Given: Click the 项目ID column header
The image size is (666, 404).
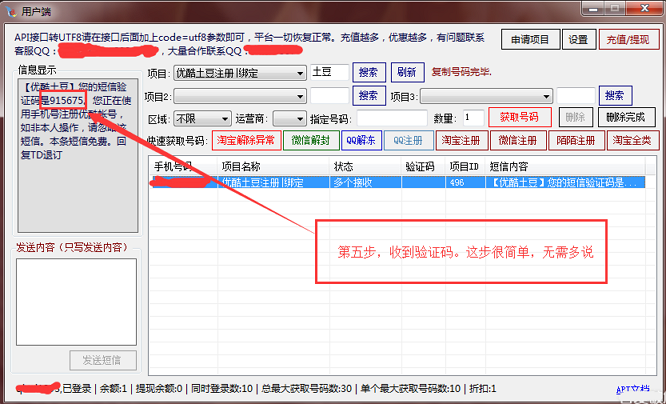Looking at the screenshot, I should tap(465, 167).
